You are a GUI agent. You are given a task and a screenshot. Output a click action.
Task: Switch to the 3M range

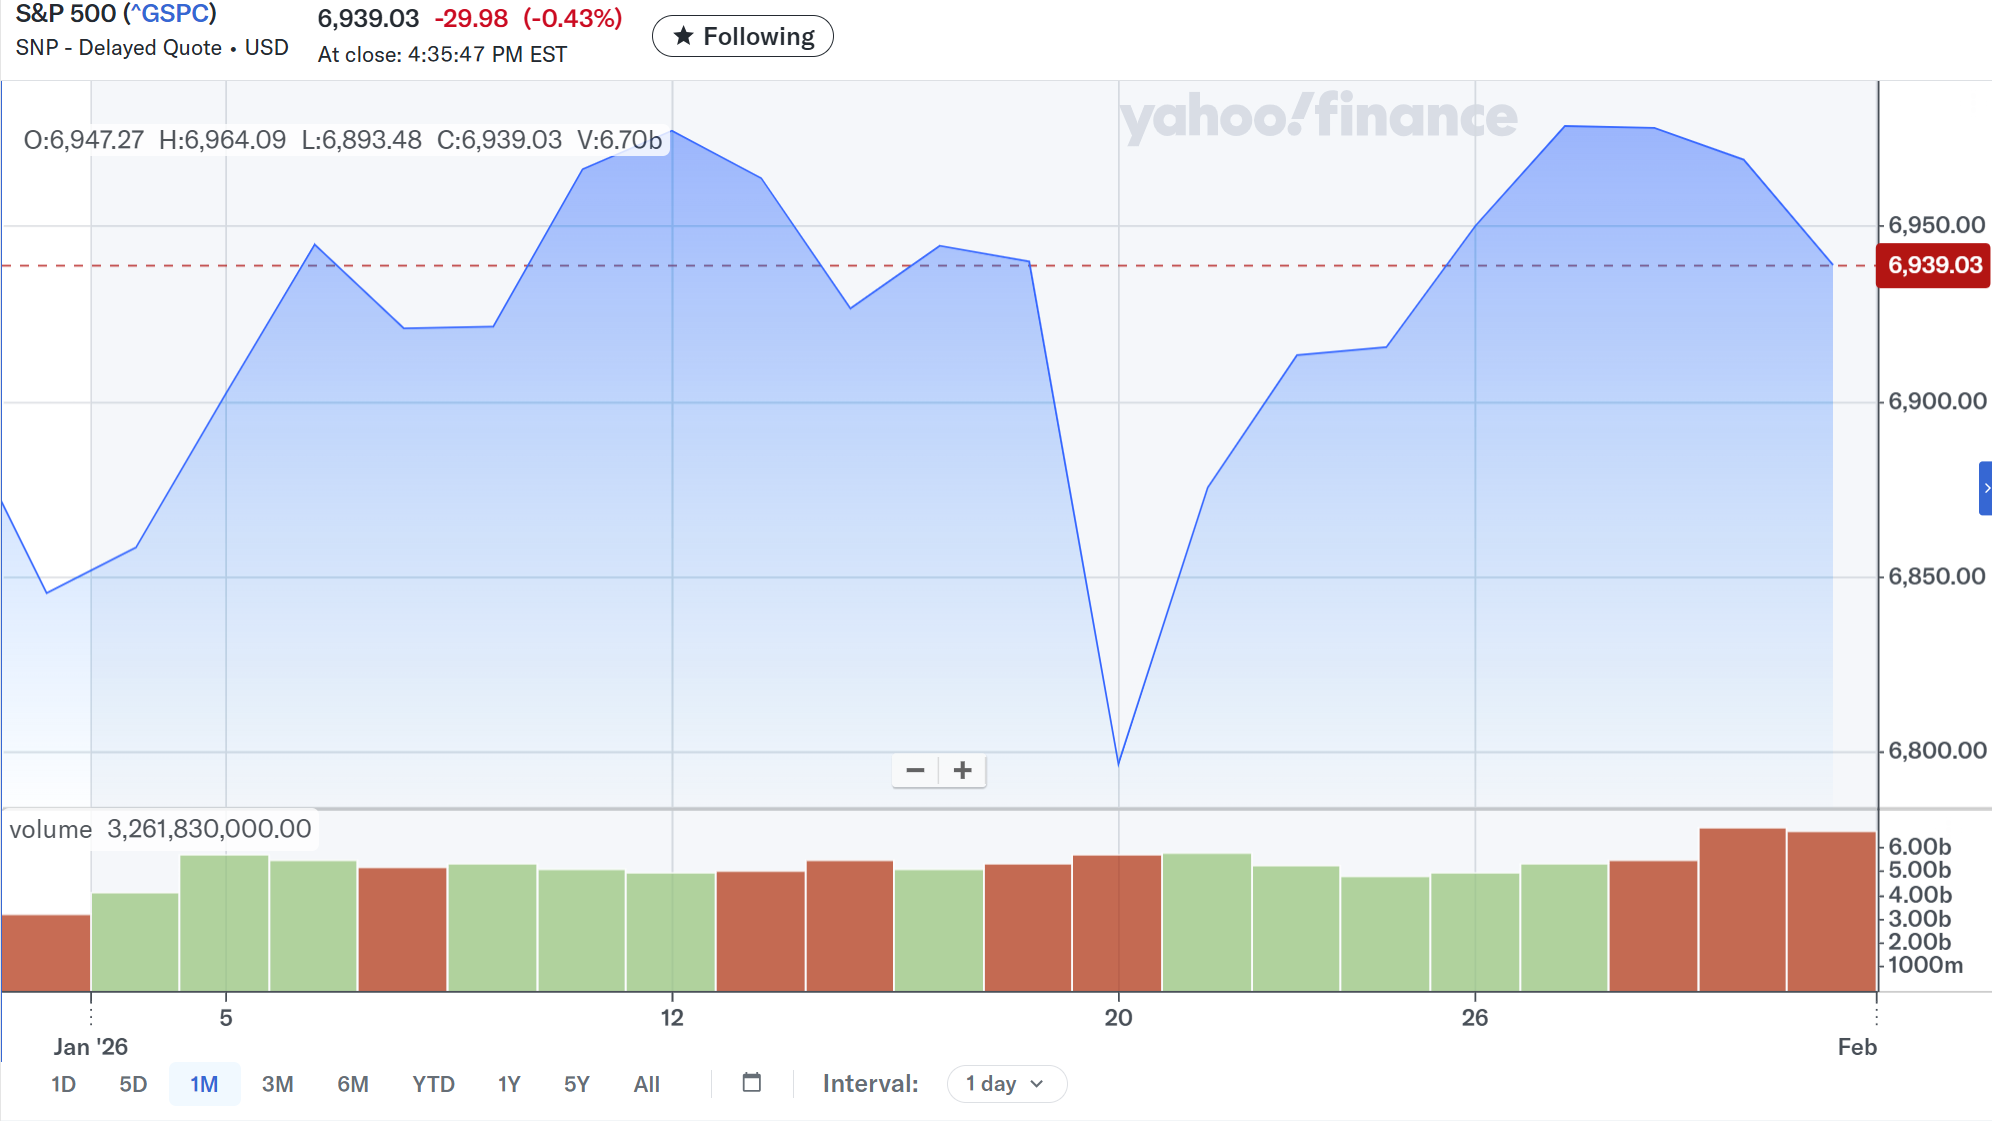tap(277, 1084)
